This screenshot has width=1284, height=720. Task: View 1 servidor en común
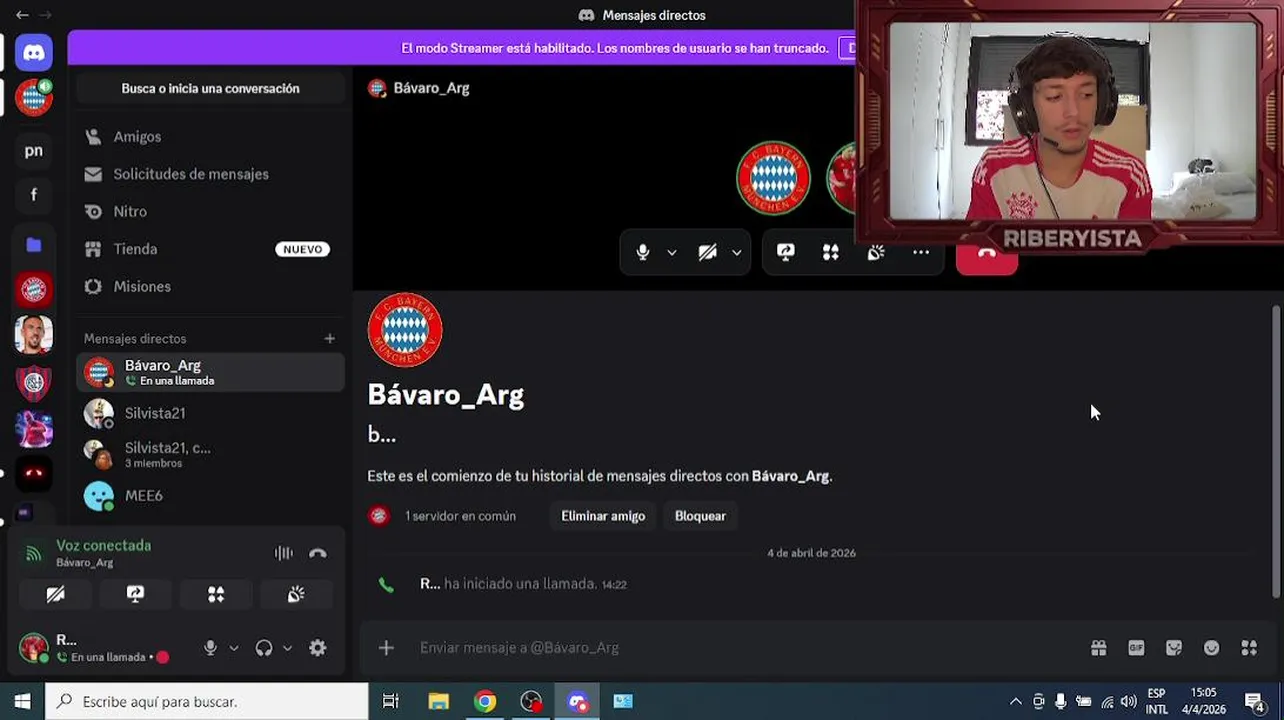(x=443, y=516)
